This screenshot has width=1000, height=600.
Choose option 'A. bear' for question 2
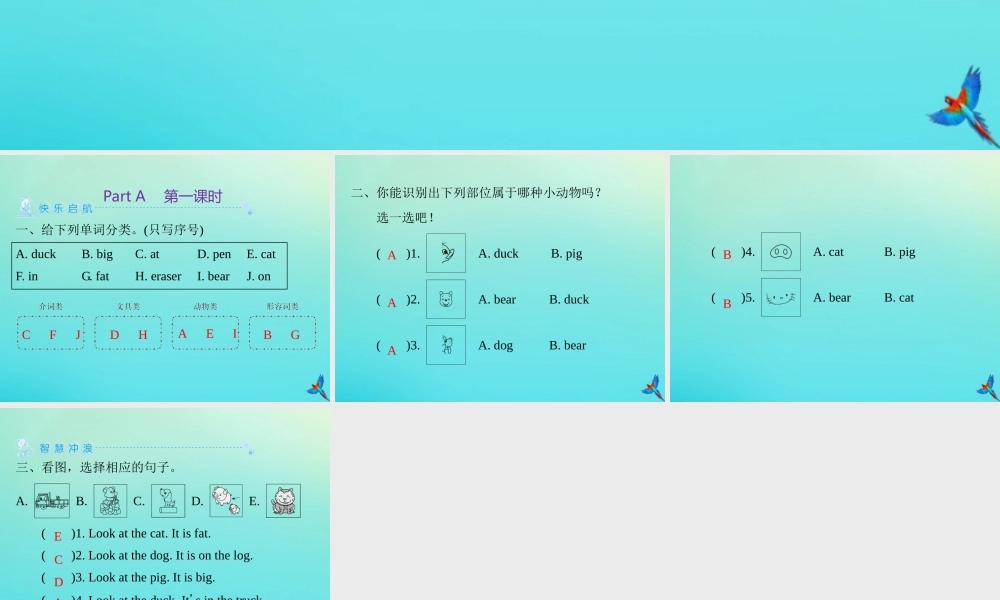[497, 299]
